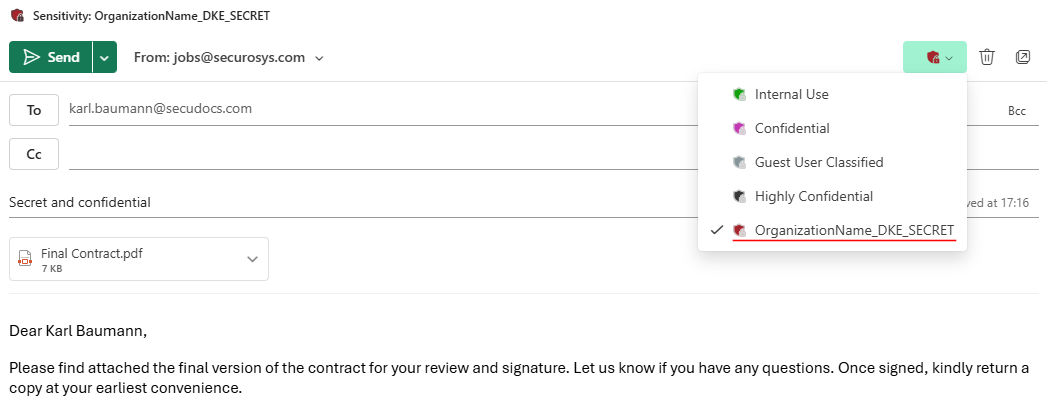Click the pop-out window icon
The width and height of the screenshot is (1047, 404).
pyautogui.click(x=1023, y=57)
